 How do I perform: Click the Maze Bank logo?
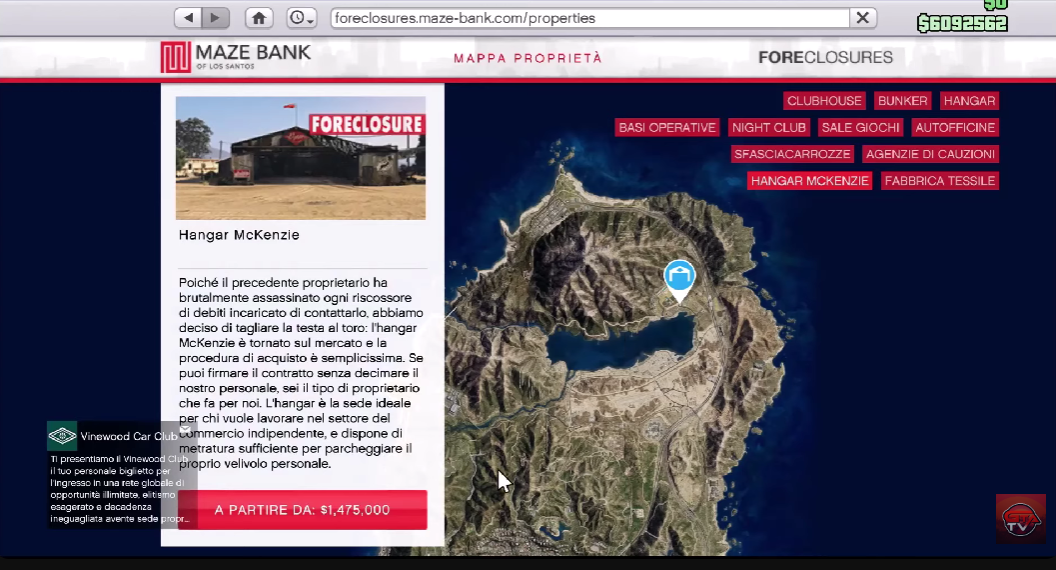[236, 57]
